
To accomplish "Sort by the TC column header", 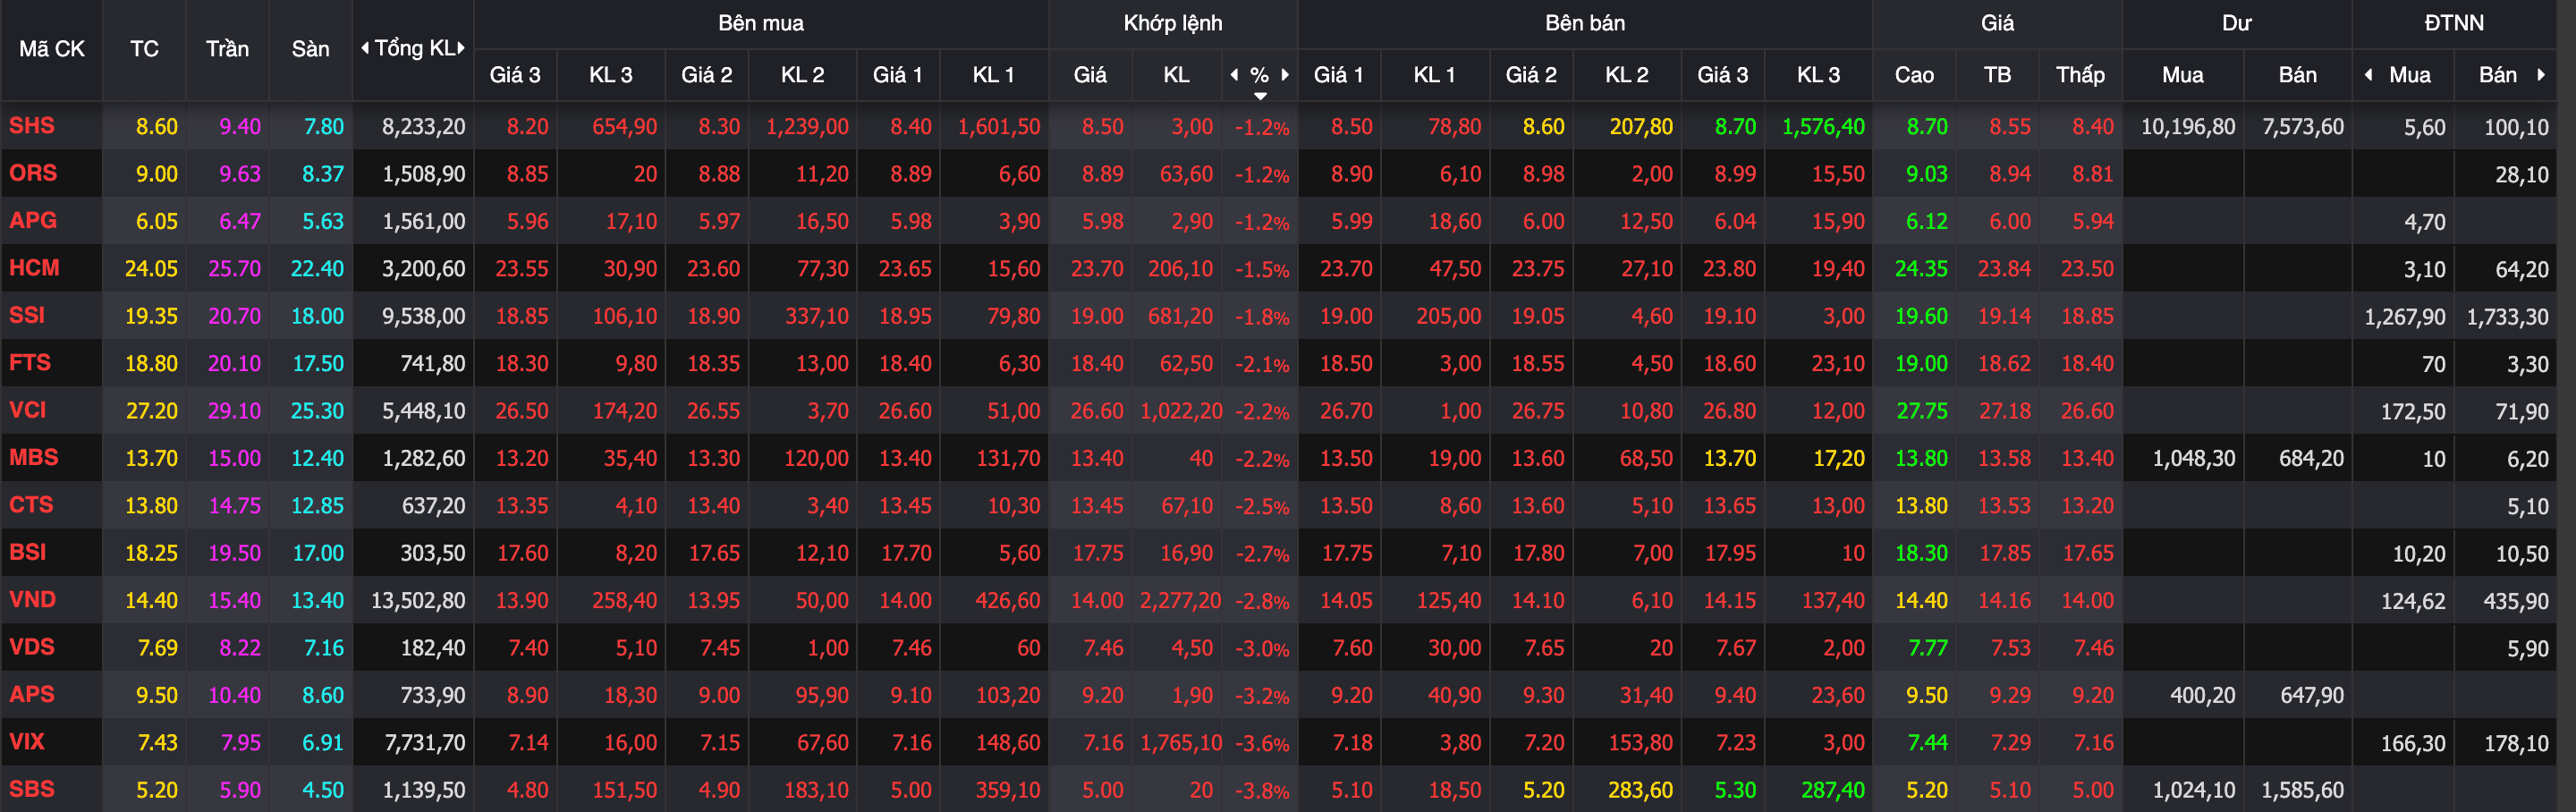I will 144,49.
